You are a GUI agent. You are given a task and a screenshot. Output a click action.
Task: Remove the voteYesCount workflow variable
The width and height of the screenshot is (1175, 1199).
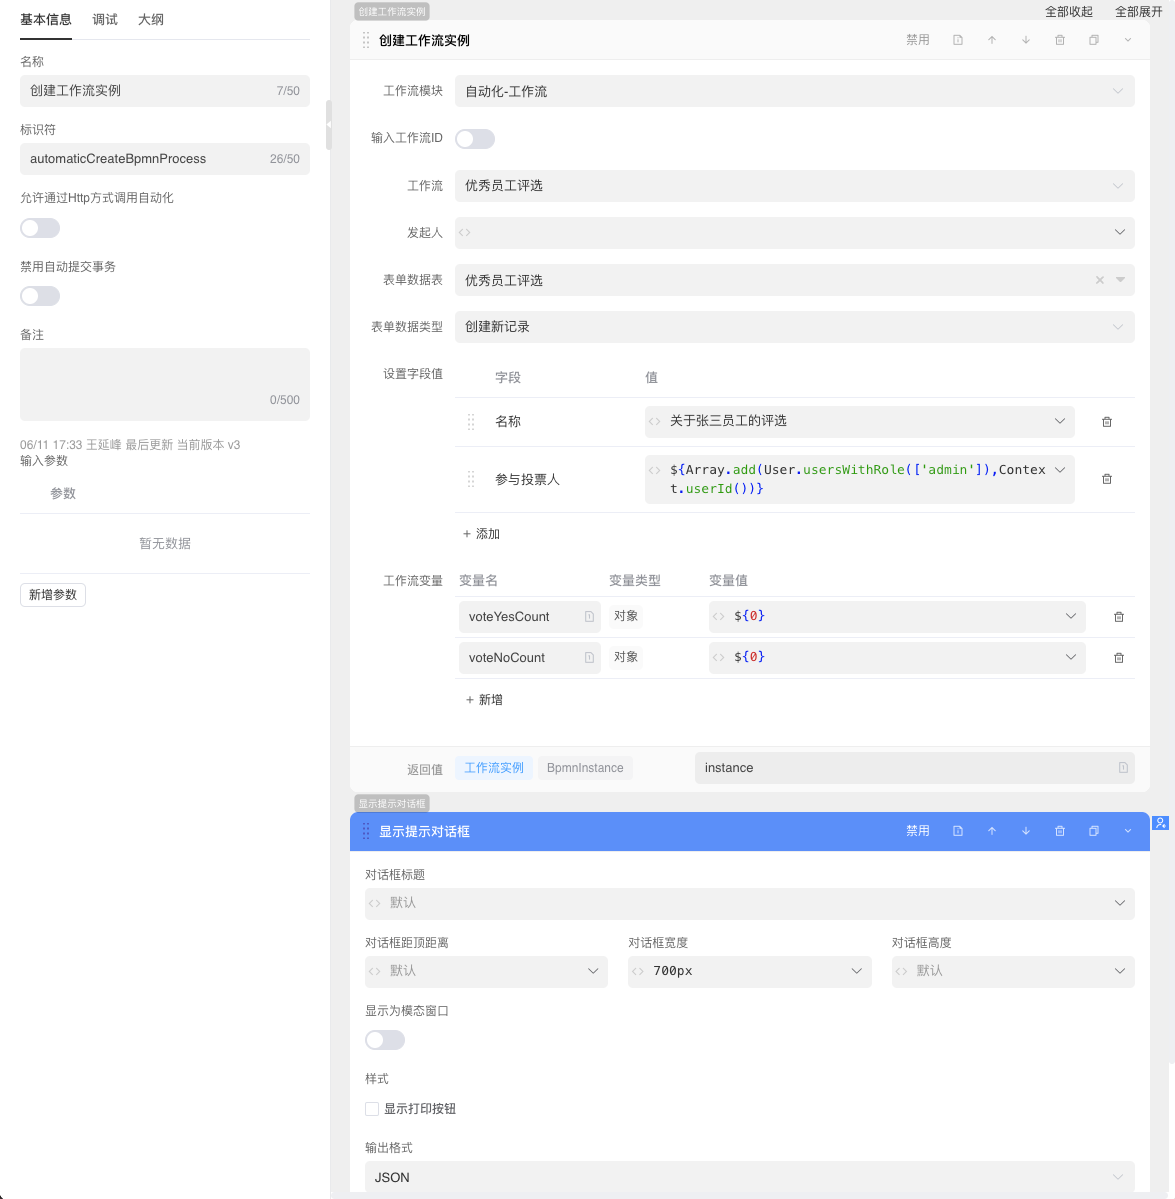[1119, 617]
